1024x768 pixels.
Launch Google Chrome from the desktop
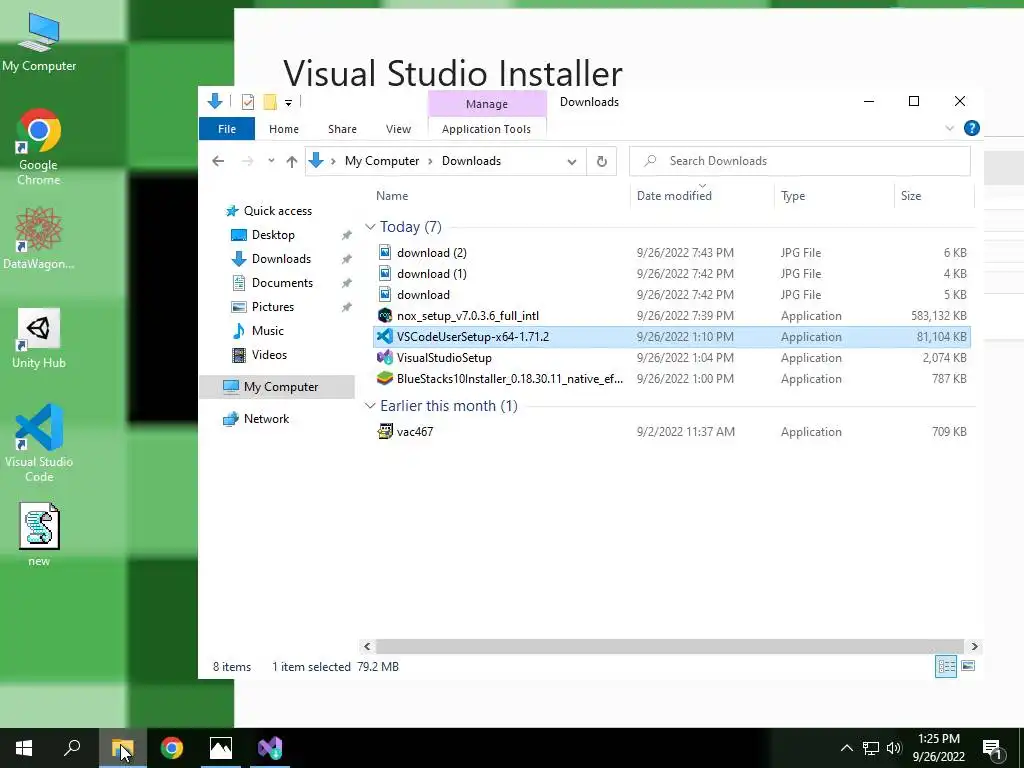tap(39, 147)
